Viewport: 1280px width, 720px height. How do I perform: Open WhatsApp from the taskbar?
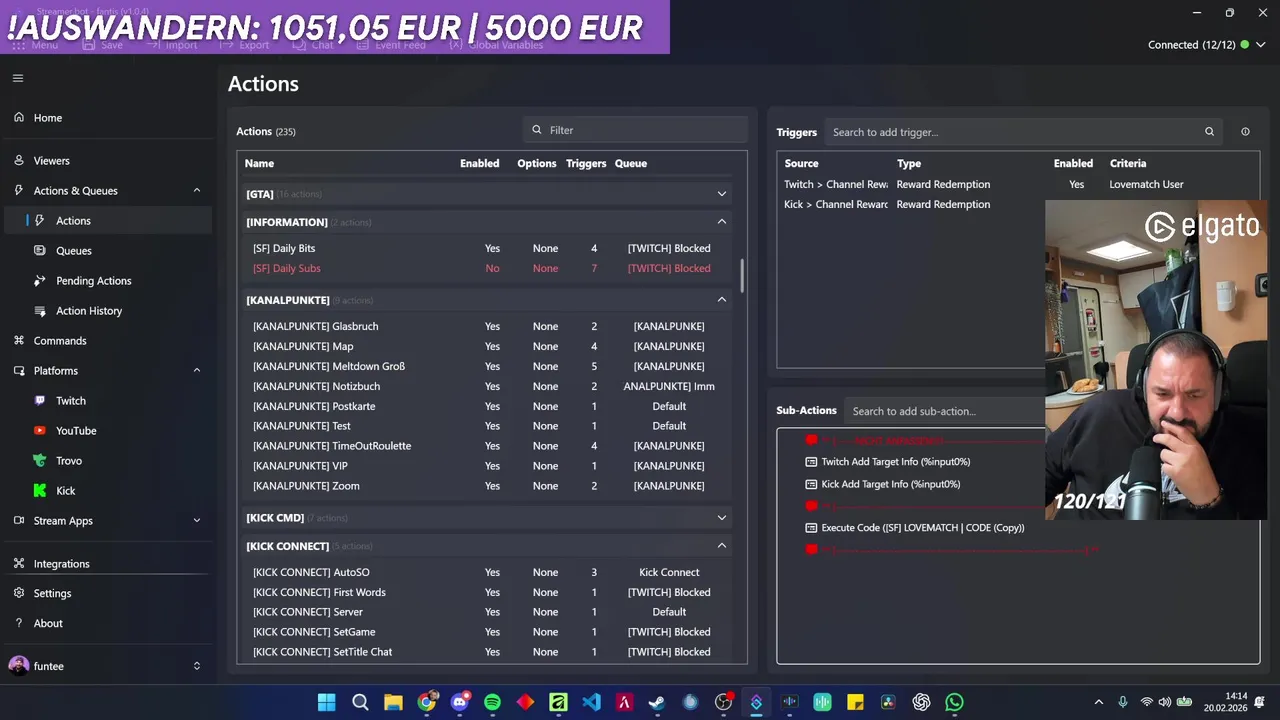pos(954,703)
